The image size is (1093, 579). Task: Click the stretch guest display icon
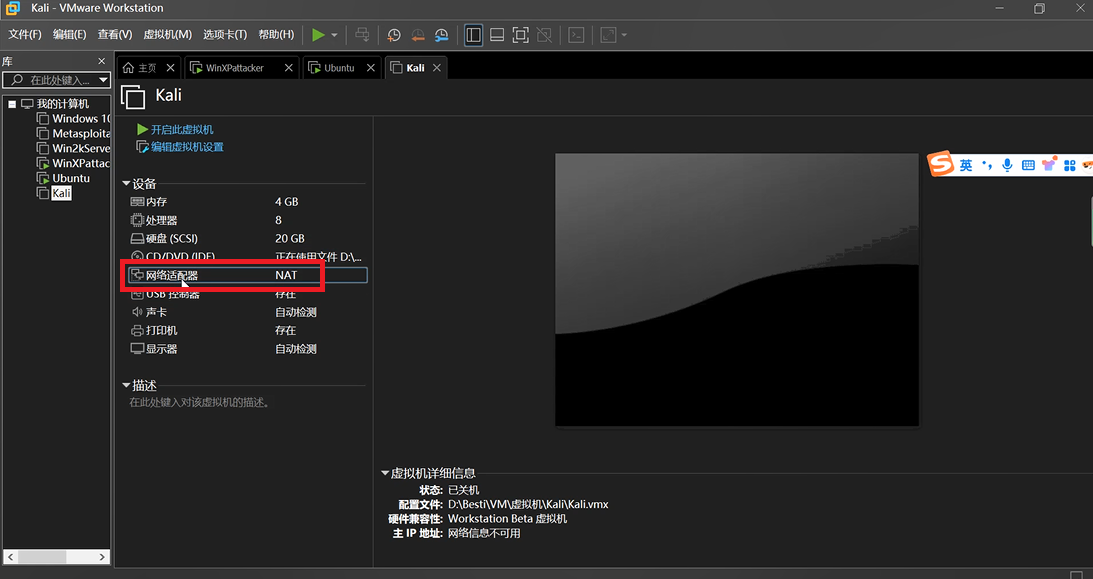(x=609, y=35)
